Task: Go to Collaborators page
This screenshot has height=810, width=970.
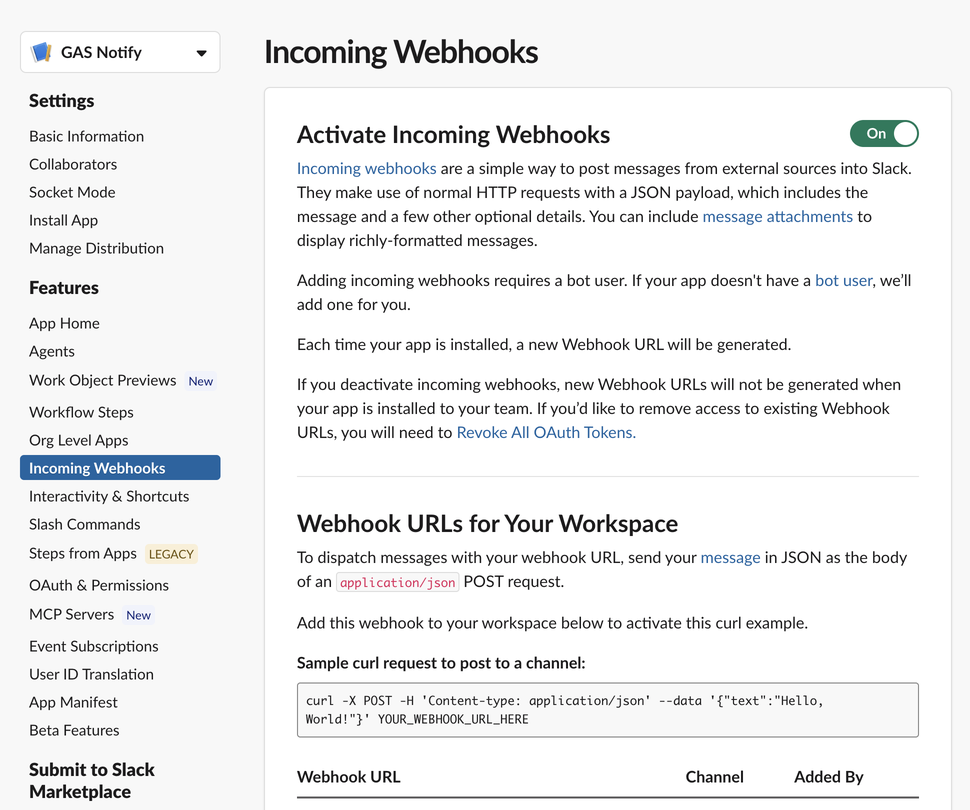Action: 73,164
